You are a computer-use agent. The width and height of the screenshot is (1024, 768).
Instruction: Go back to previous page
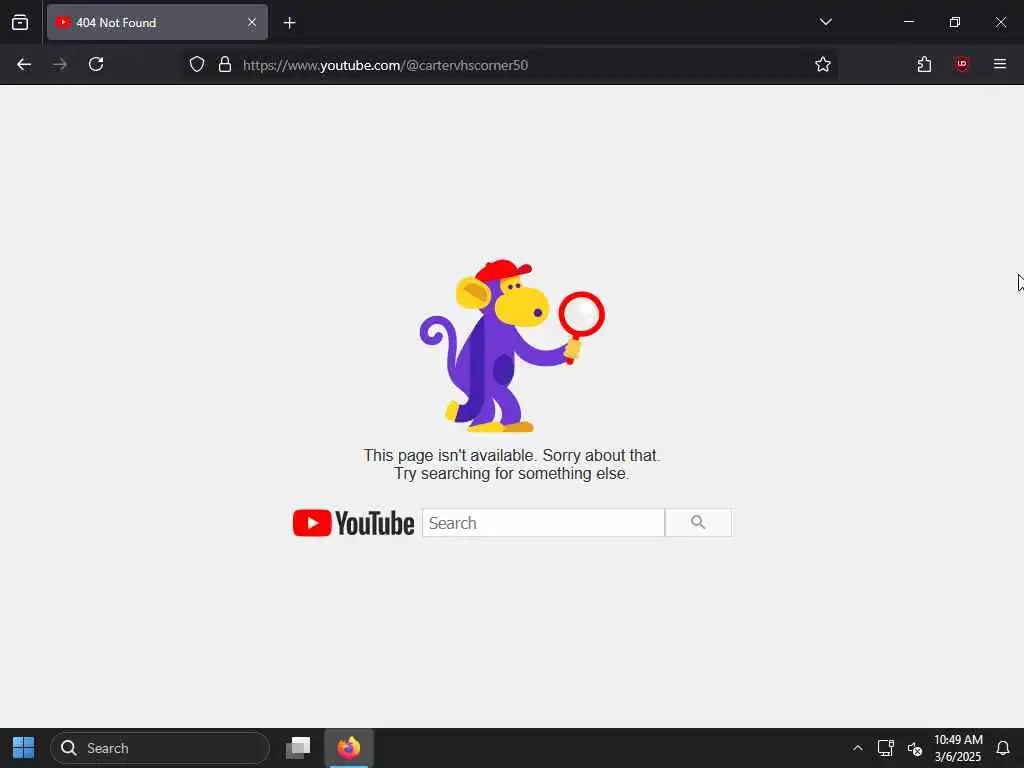click(24, 64)
